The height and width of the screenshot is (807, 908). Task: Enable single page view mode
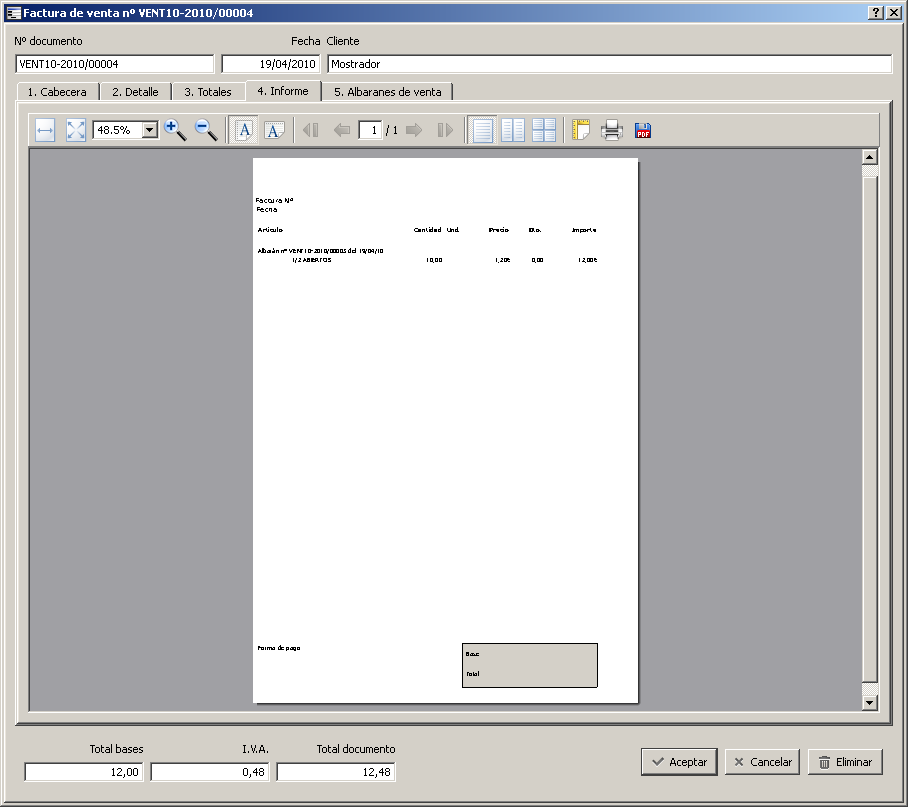[x=483, y=130]
